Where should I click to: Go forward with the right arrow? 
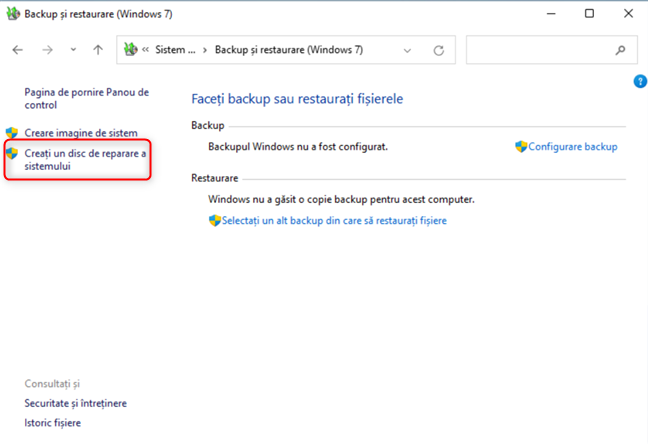(x=48, y=50)
